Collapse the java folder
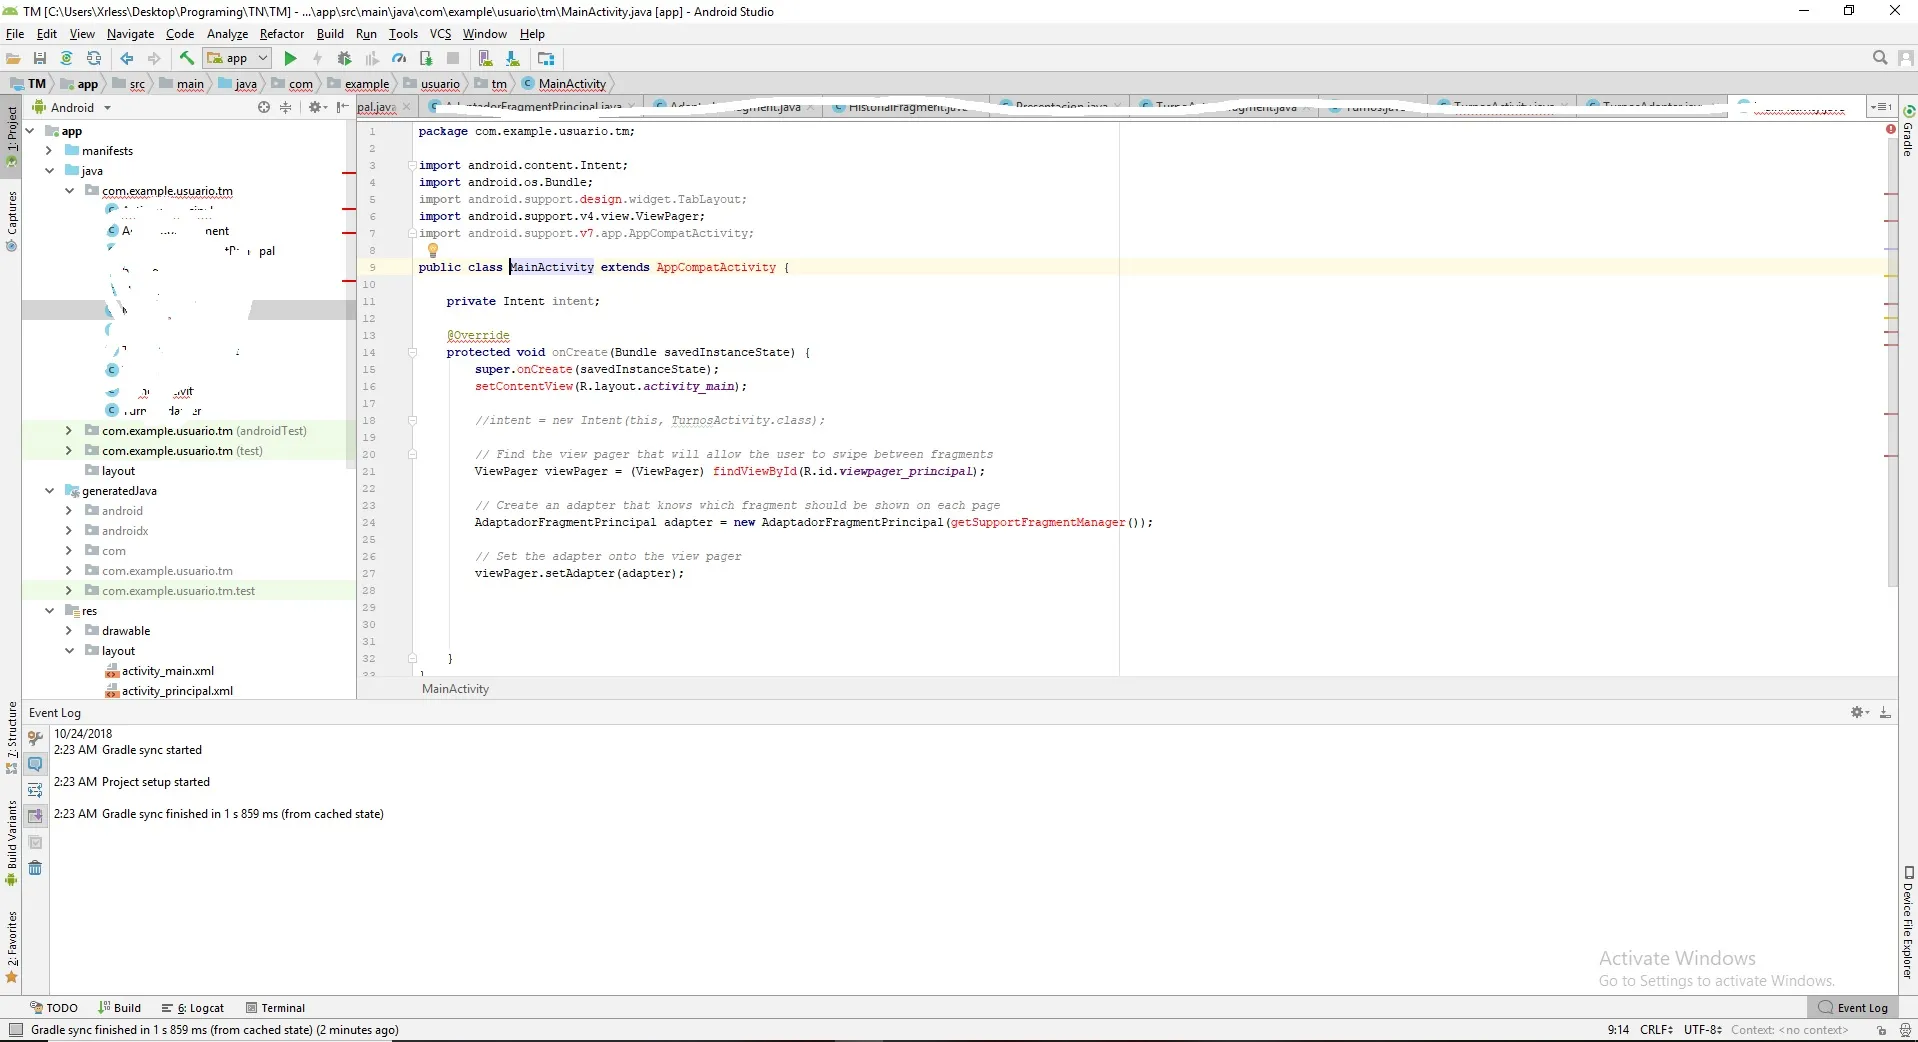Screen dimensions: 1918x1042 [x=49, y=171]
